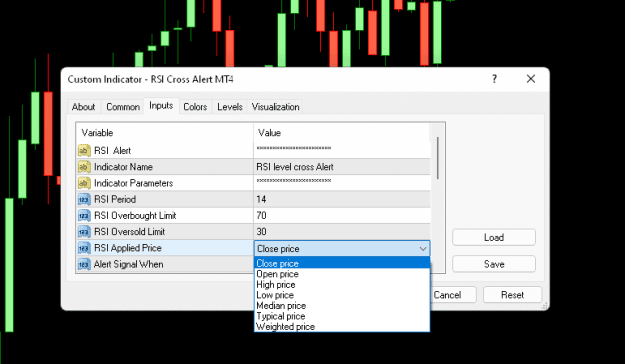The height and width of the screenshot is (364, 625).
Task: Select Typical price option
Action: tap(342, 316)
